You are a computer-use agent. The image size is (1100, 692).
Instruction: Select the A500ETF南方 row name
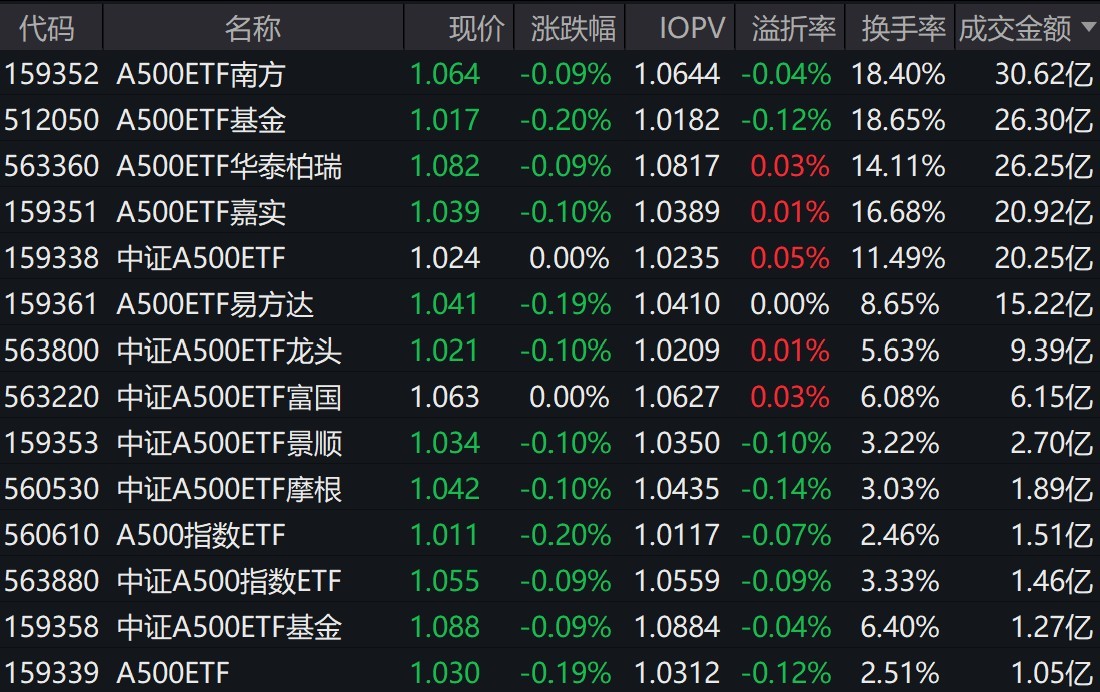(201, 74)
